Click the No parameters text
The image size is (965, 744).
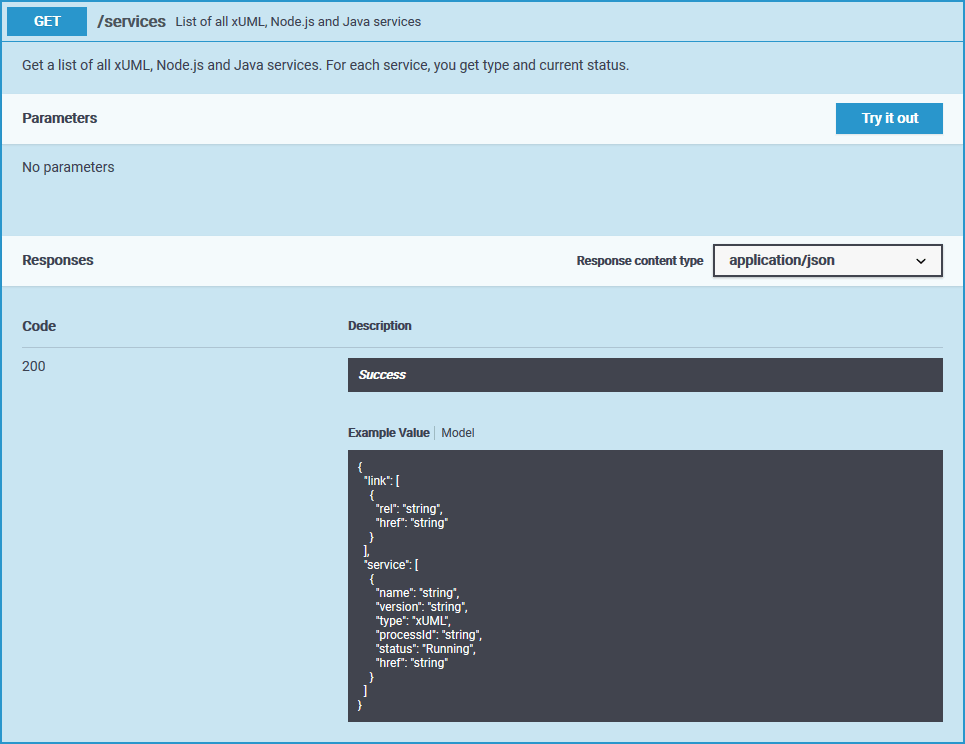click(68, 167)
